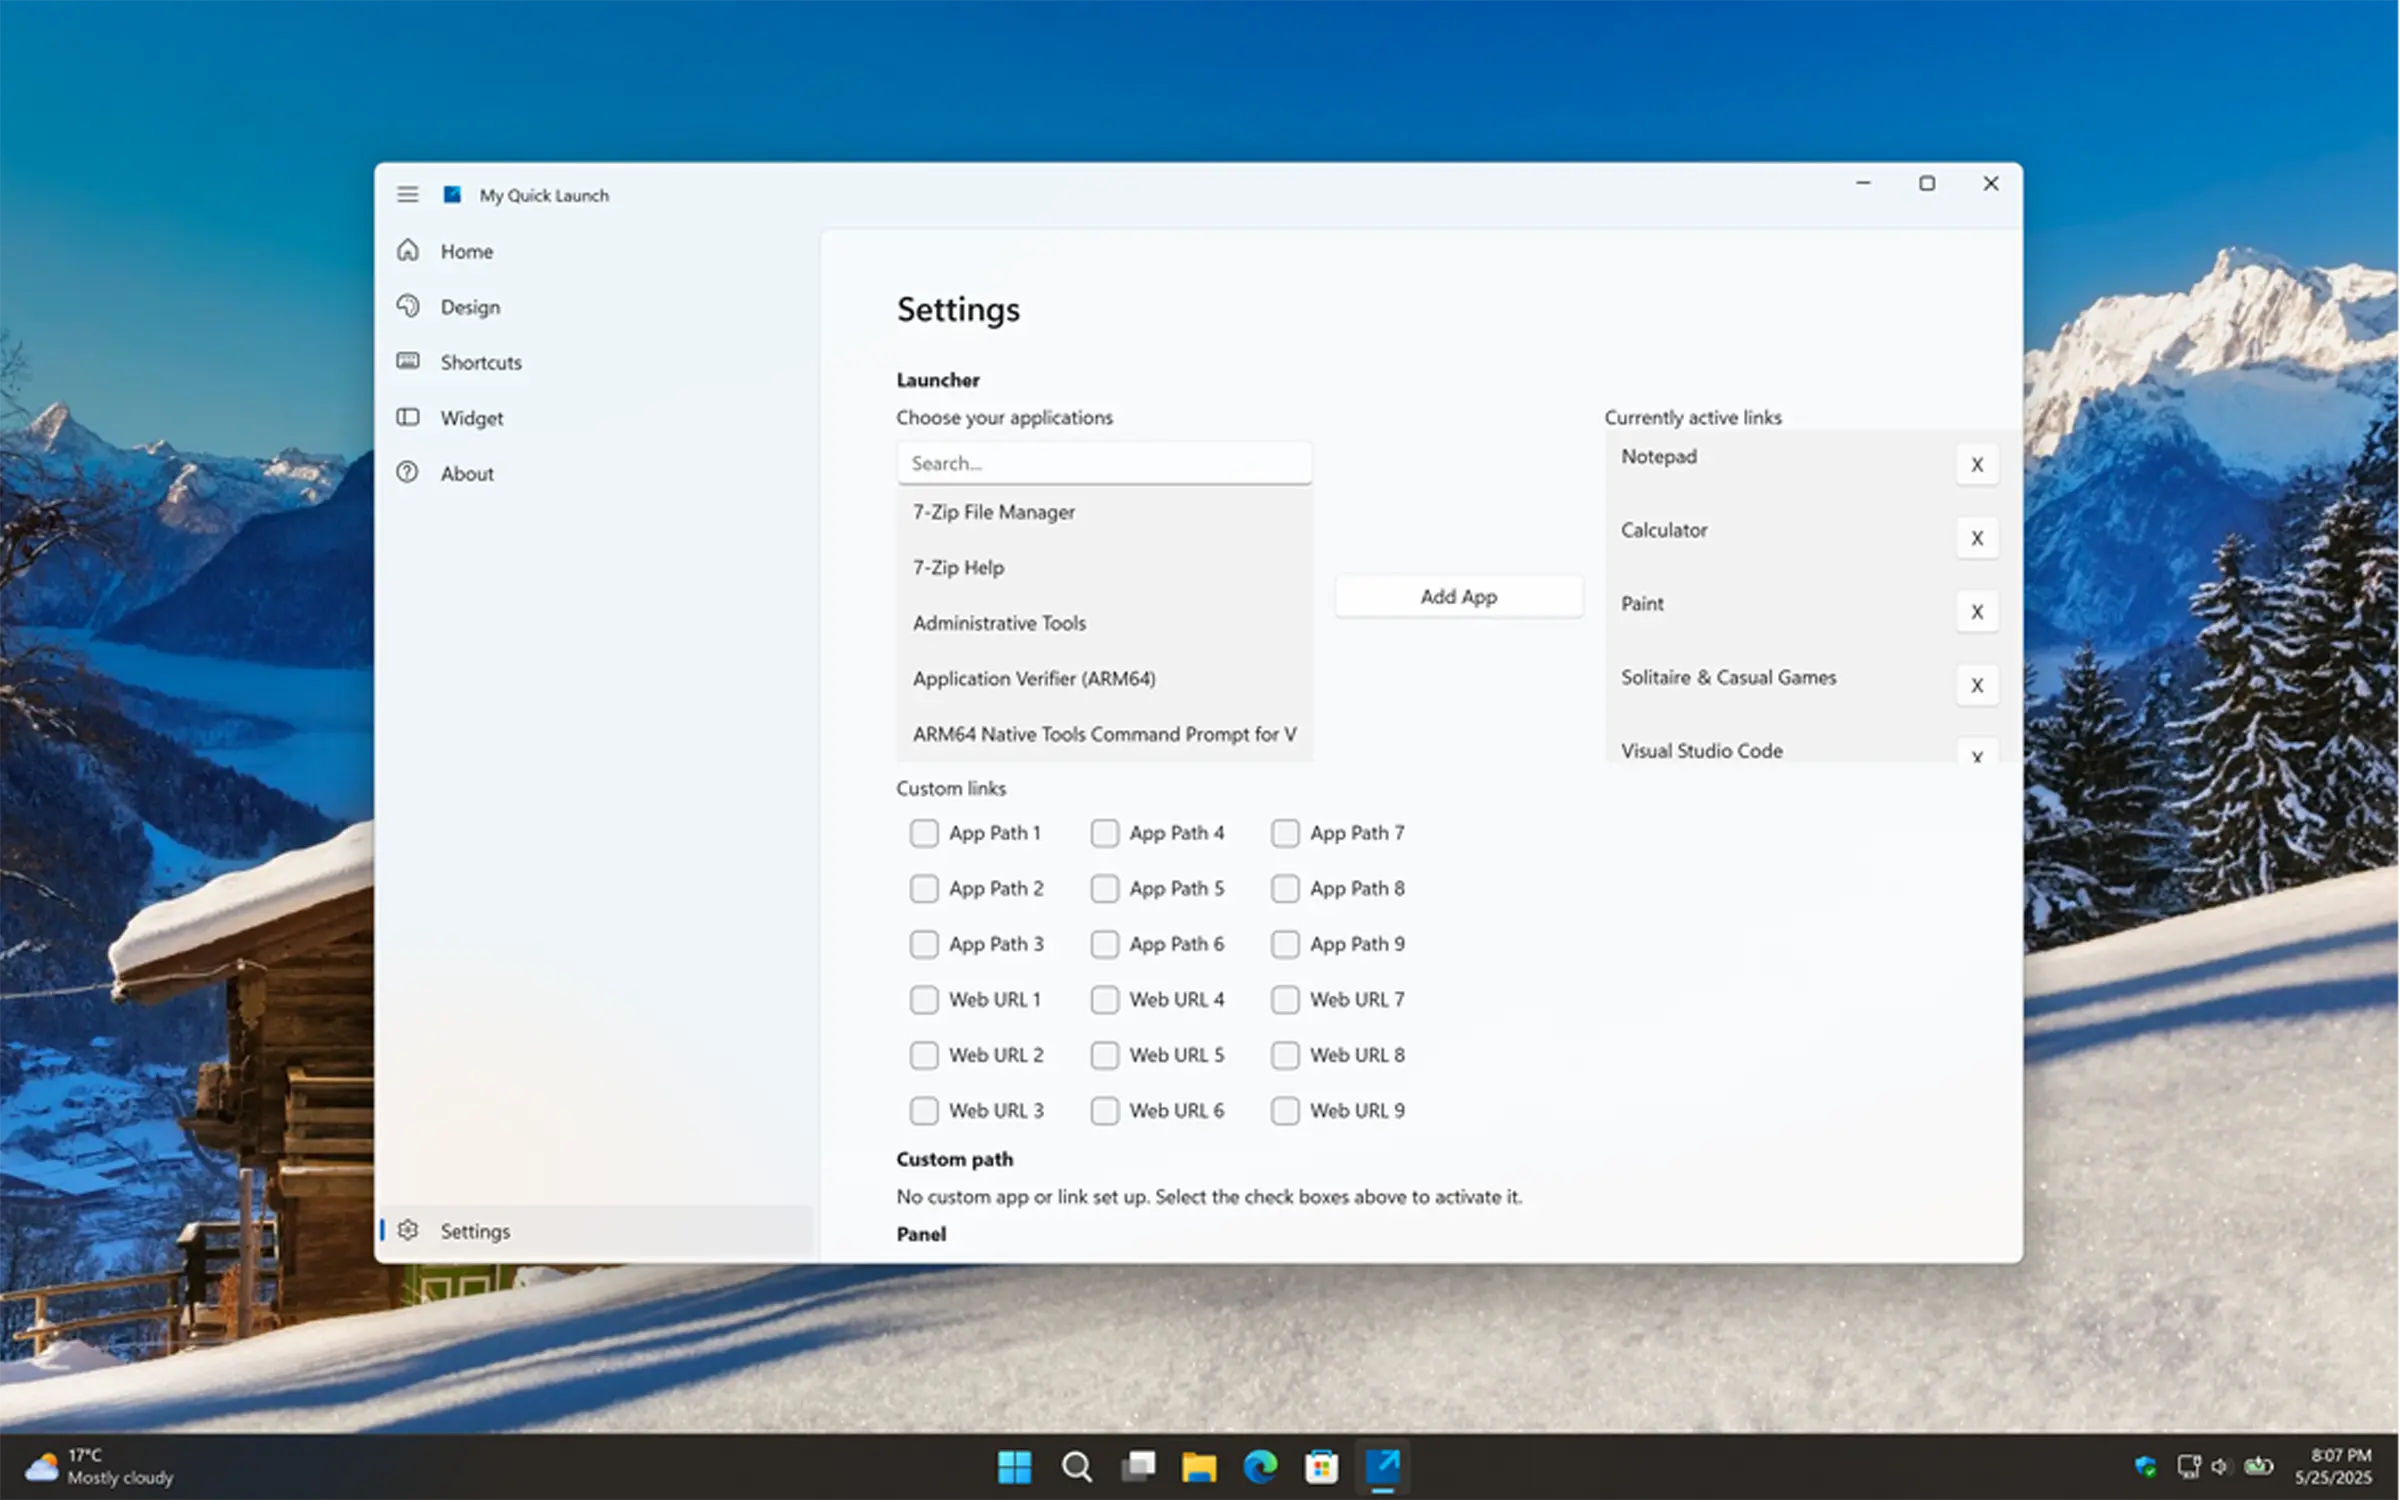Open network settings tray icon
The width and height of the screenshot is (2400, 1500).
coord(2189,1467)
